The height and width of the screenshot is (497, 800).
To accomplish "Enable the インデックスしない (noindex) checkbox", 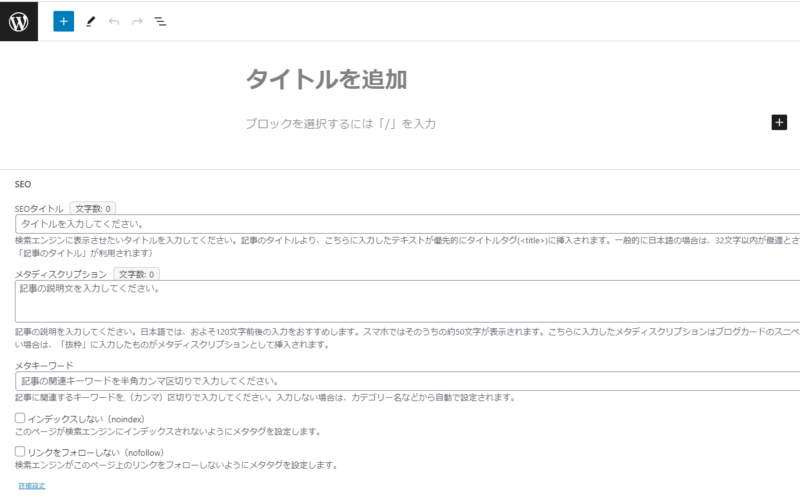I will 21,418.
